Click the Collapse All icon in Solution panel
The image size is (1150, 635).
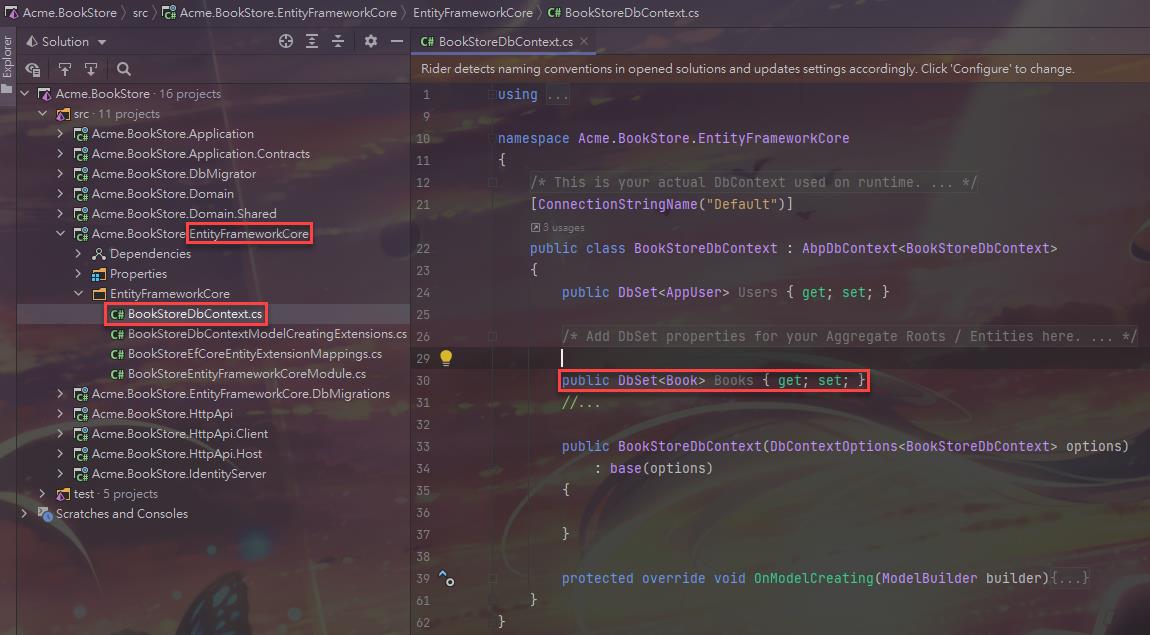(338, 41)
